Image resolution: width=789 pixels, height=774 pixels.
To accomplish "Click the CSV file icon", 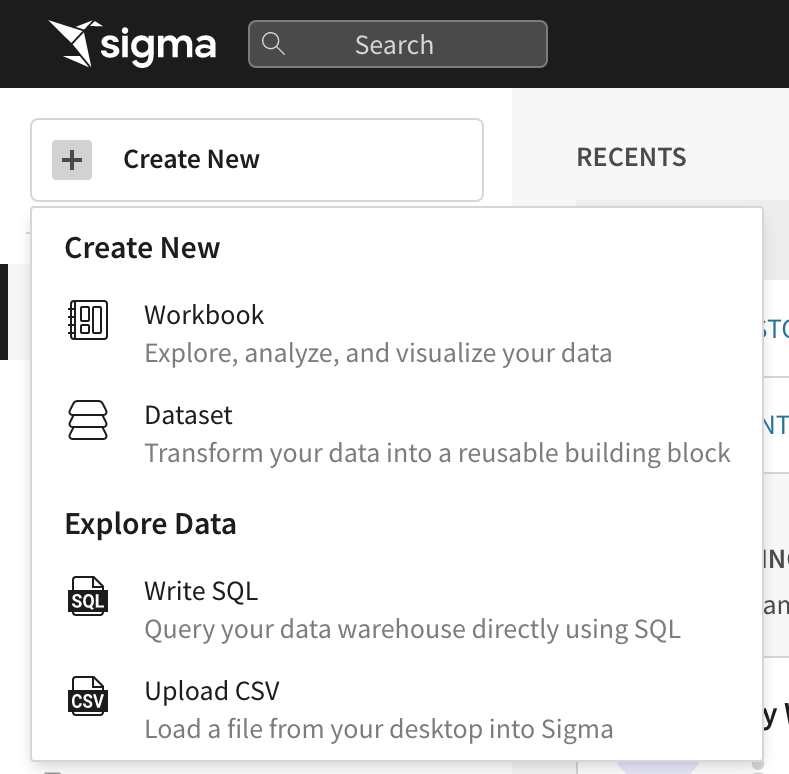I will (x=88, y=696).
